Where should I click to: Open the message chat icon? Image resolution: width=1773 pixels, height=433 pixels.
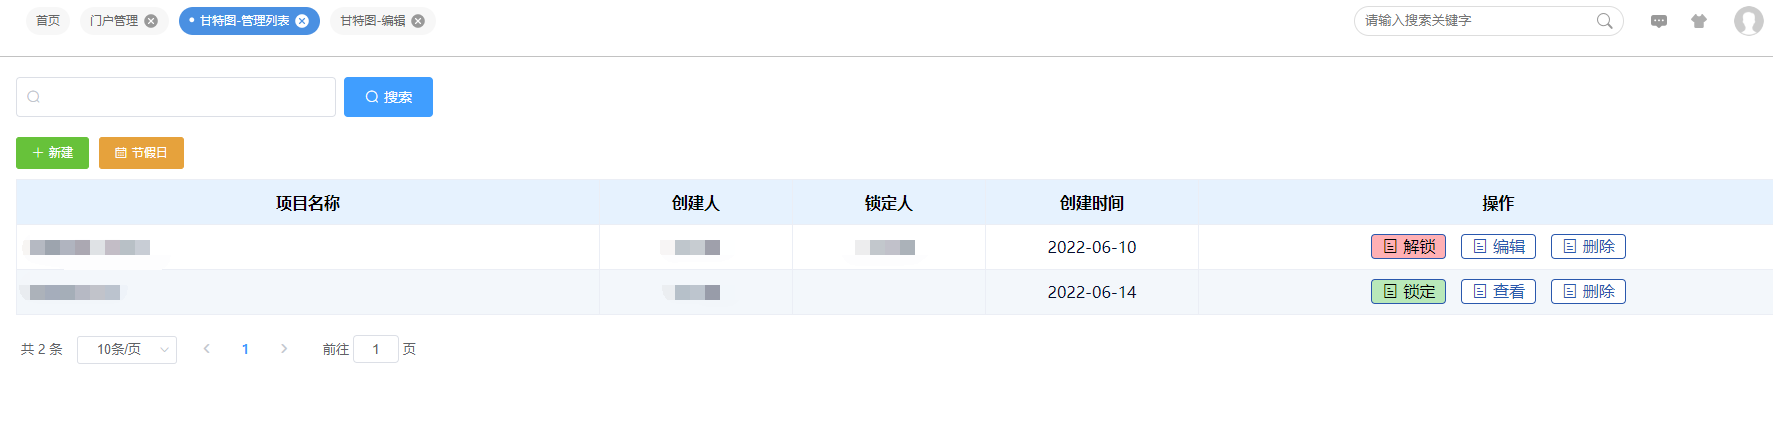pyautogui.click(x=1659, y=21)
